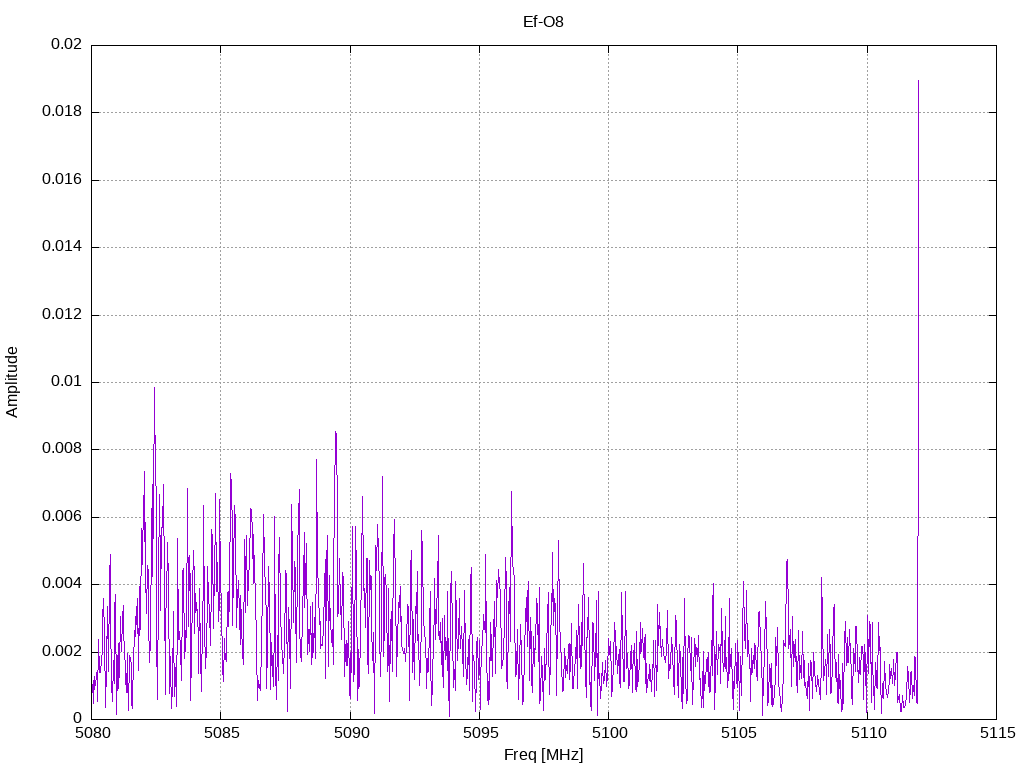
Task: Click the plot title Ef-O8
Action: coord(543,22)
